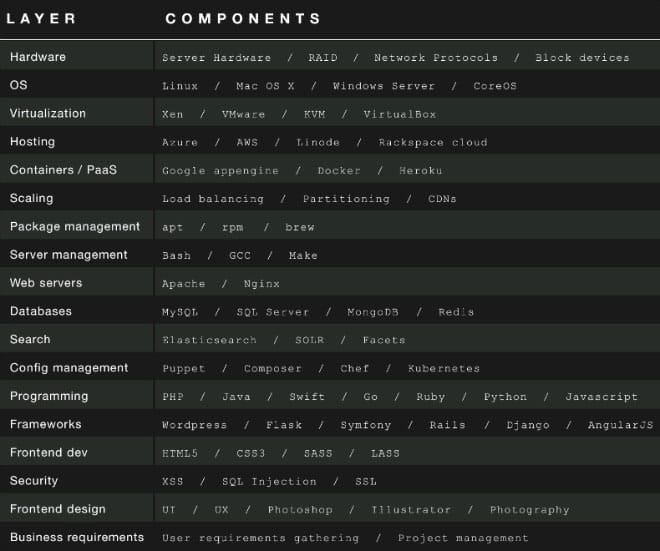Click the Server management layer label
Screen dimensions: 660x551
(x=69, y=255)
